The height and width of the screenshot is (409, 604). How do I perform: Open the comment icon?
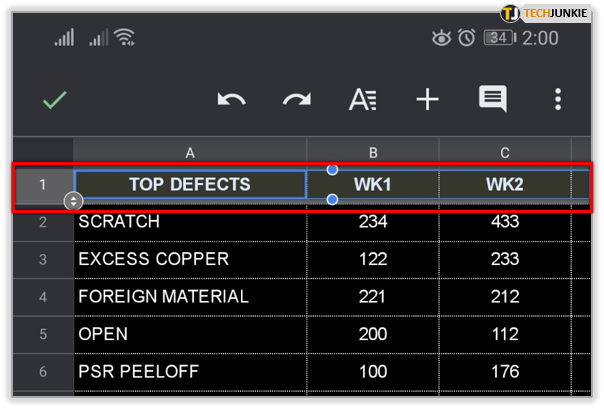[492, 99]
